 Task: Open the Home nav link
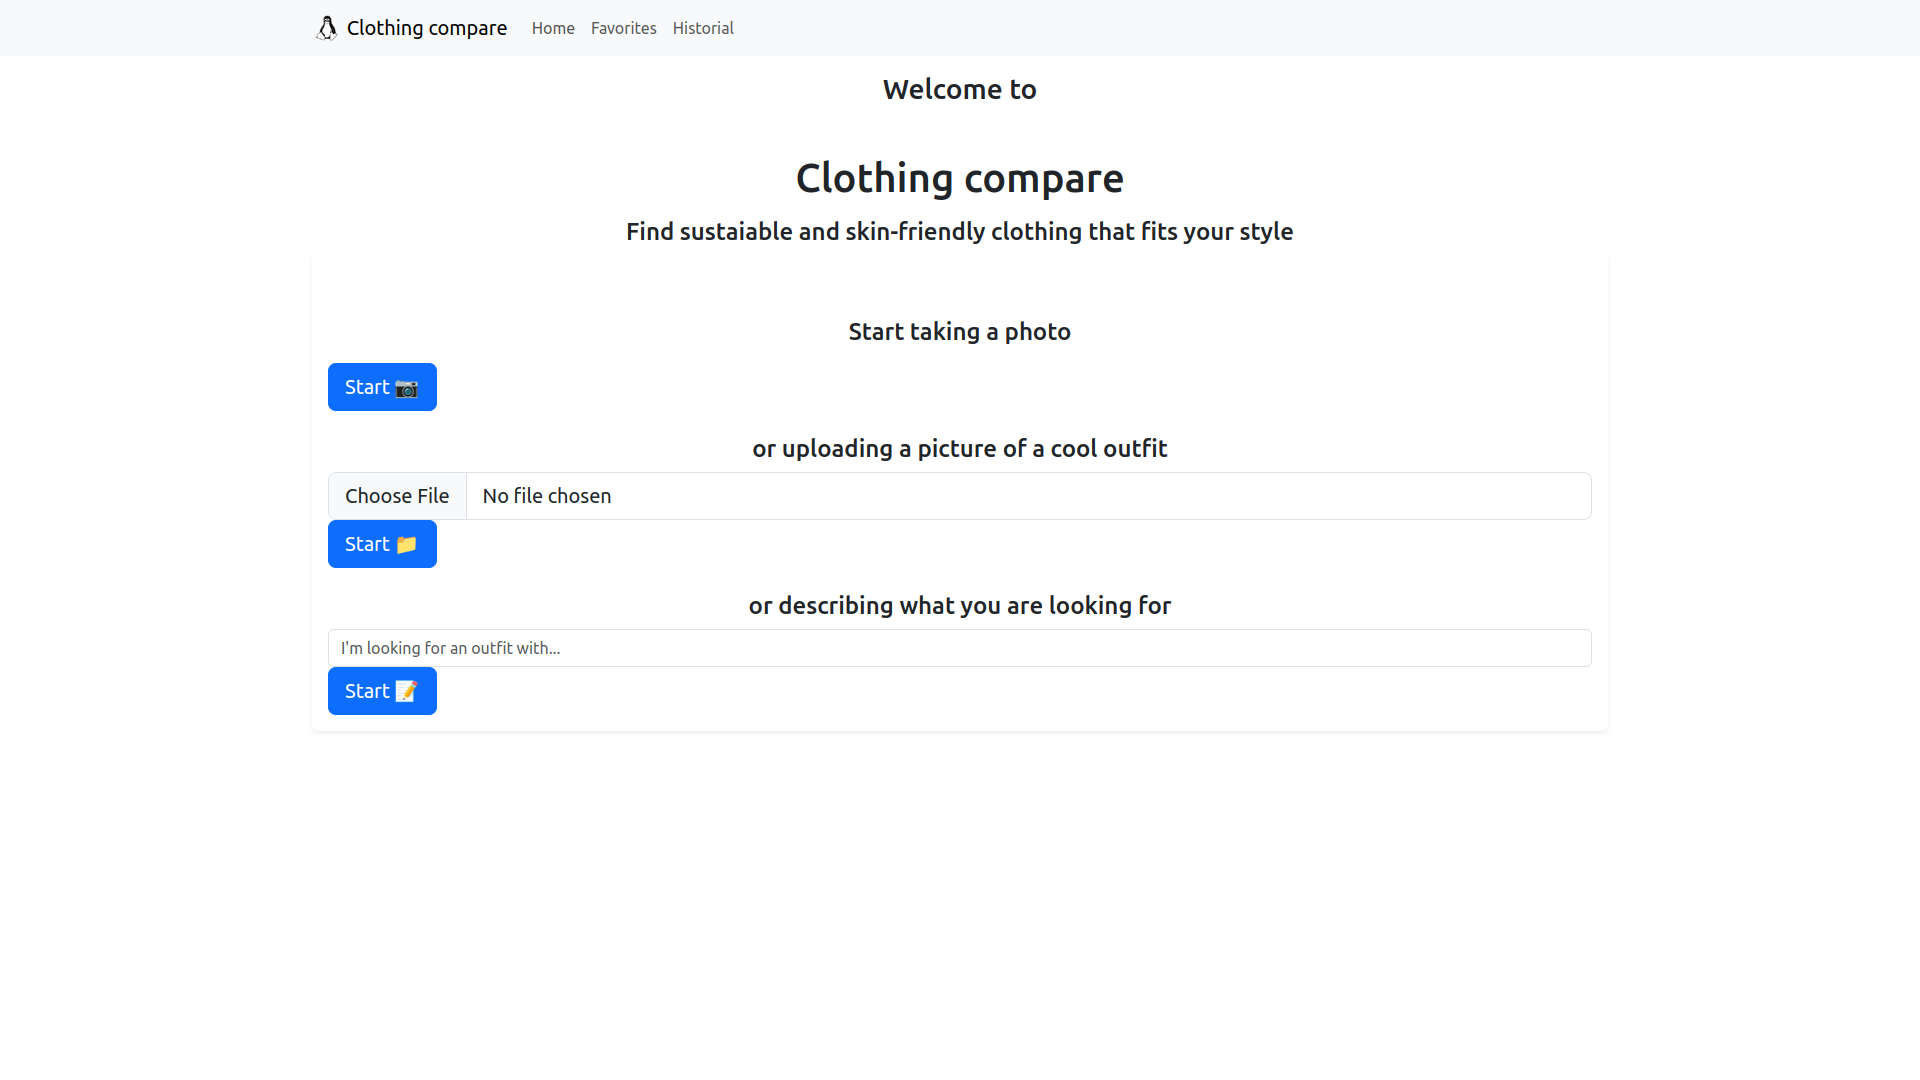click(553, 28)
